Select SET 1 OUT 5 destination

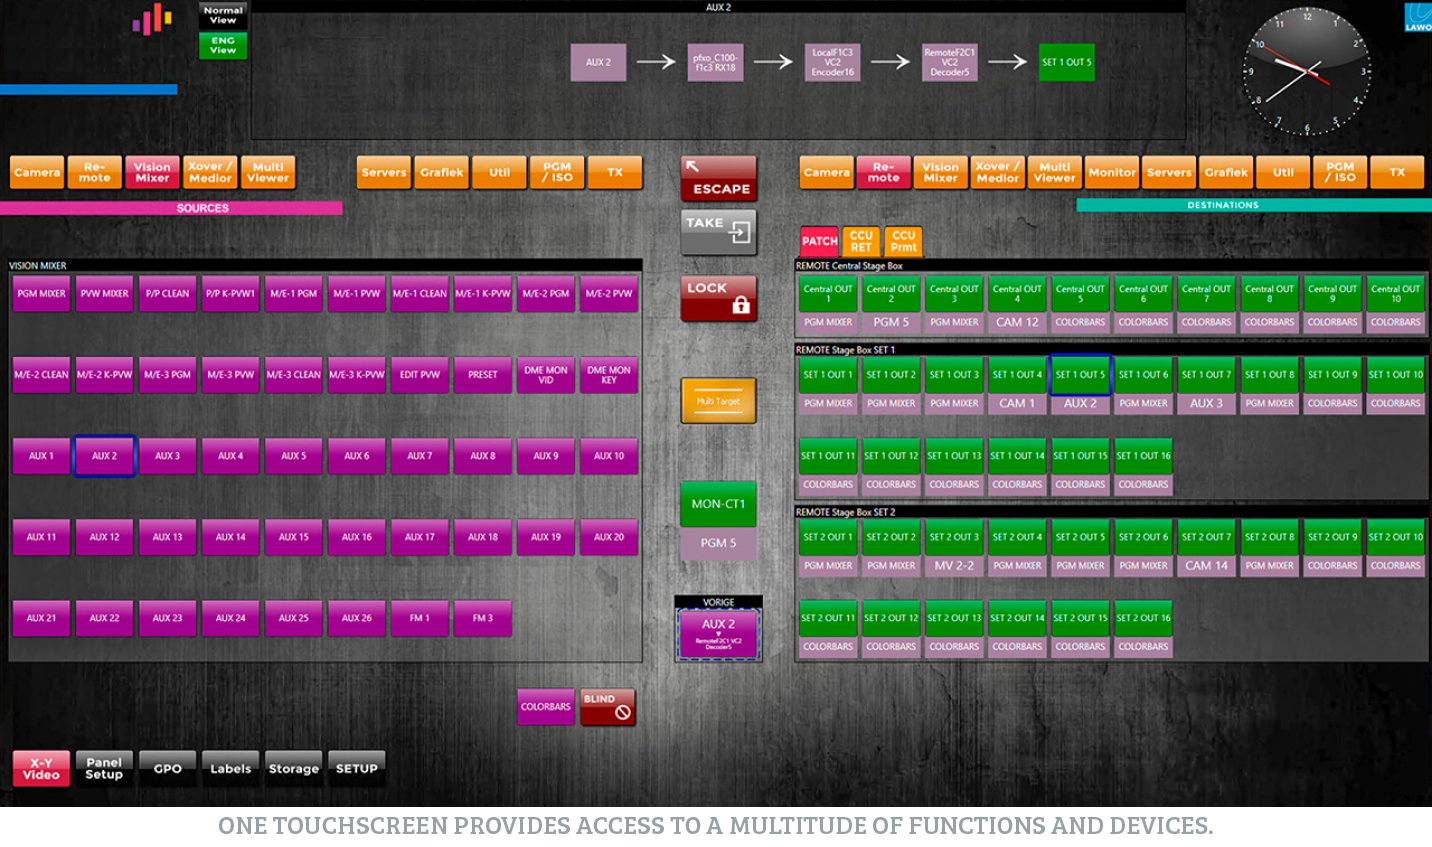1080,375
